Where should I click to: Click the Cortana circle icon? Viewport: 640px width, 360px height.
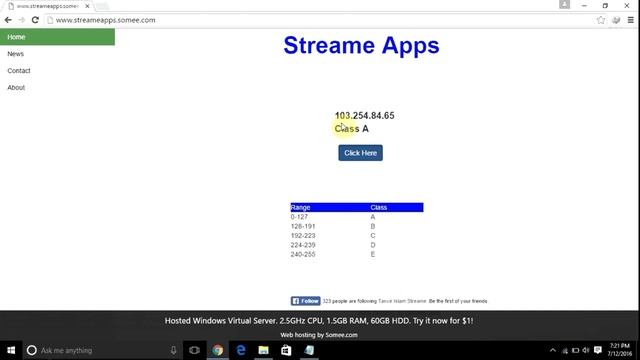click(31, 350)
